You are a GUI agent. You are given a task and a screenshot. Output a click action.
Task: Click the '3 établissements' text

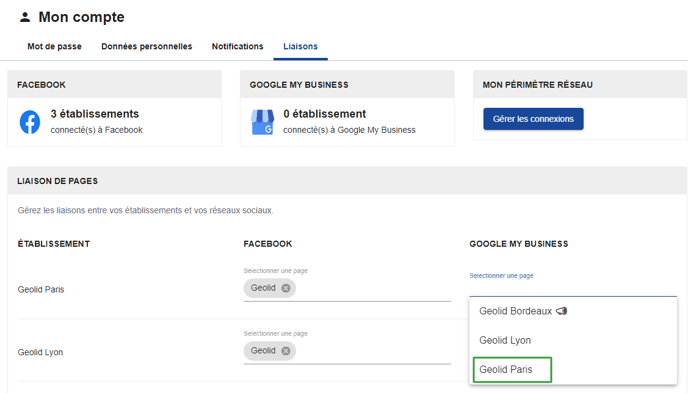click(x=95, y=114)
